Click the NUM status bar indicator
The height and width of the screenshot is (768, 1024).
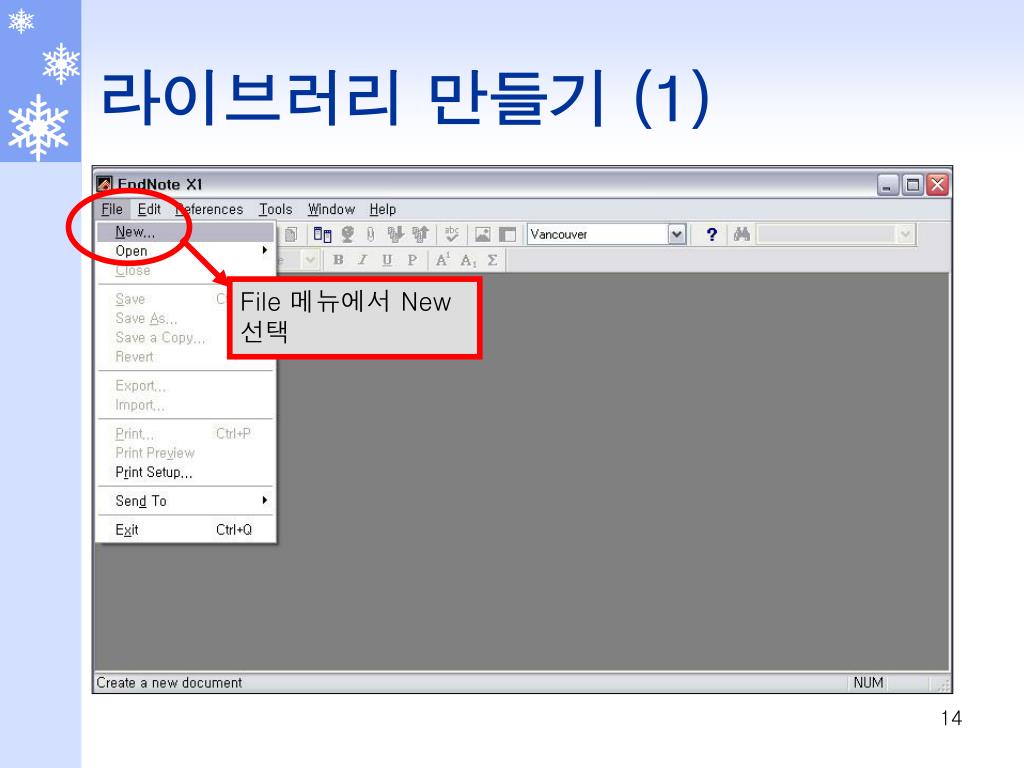pos(868,682)
